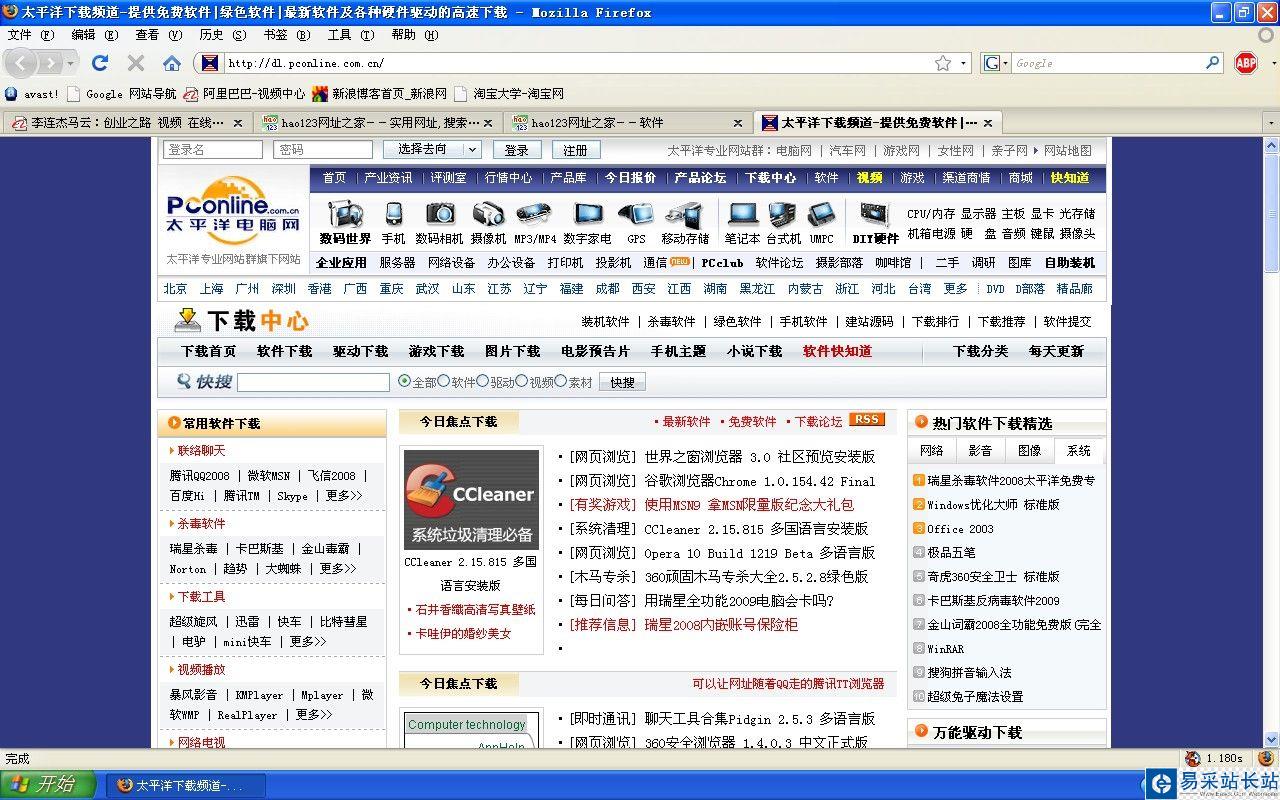Image resolution: width=1280 pixels, height=800 pixels.
Task: Open the MP3/MP4 player icon
Action: click(534, 214)
